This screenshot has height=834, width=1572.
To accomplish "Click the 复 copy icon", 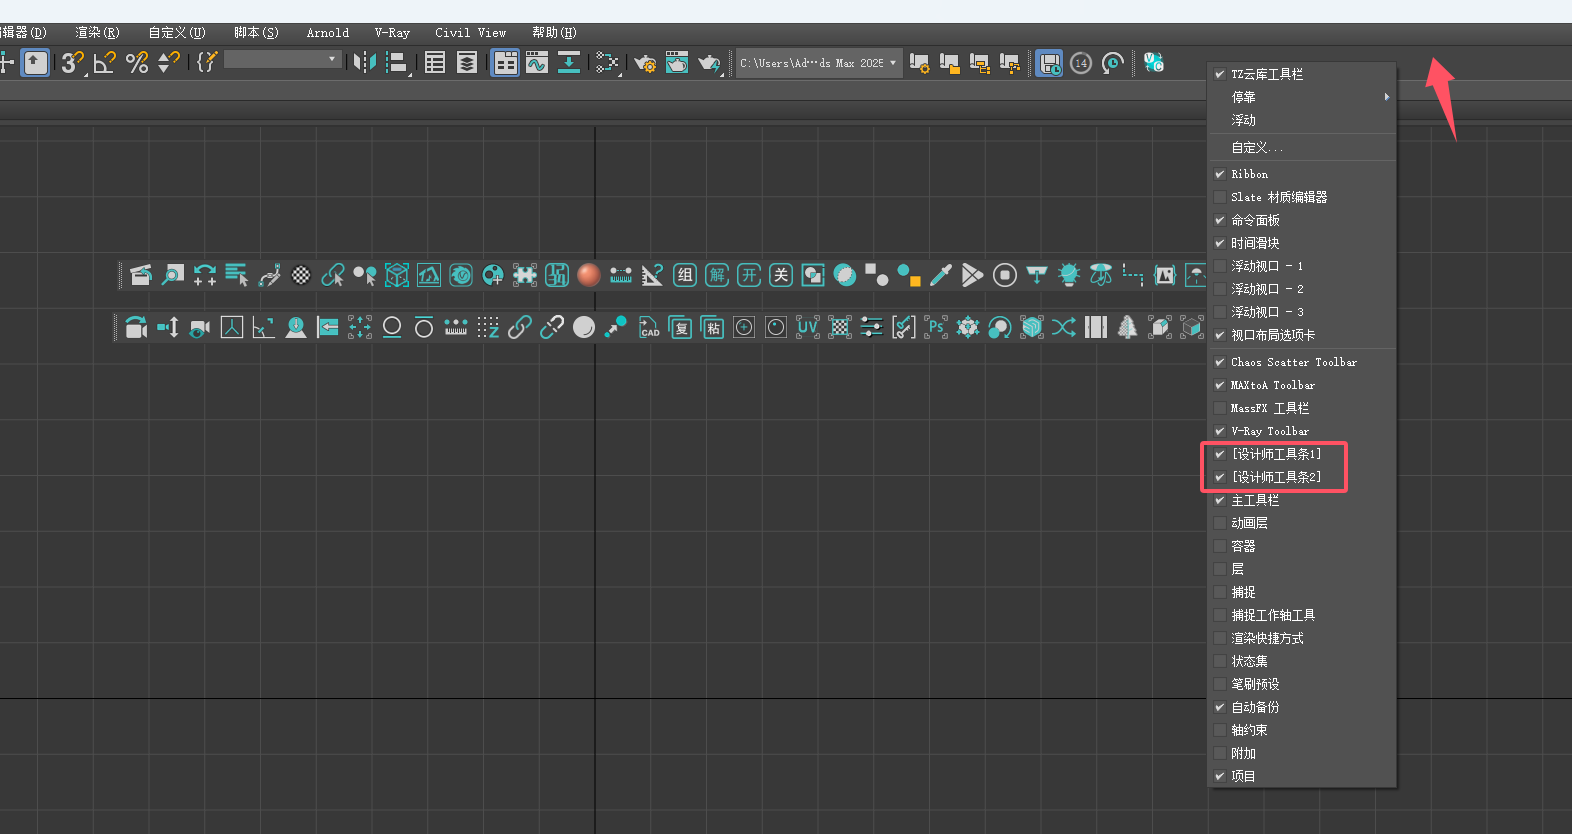I will click(680, 327).
